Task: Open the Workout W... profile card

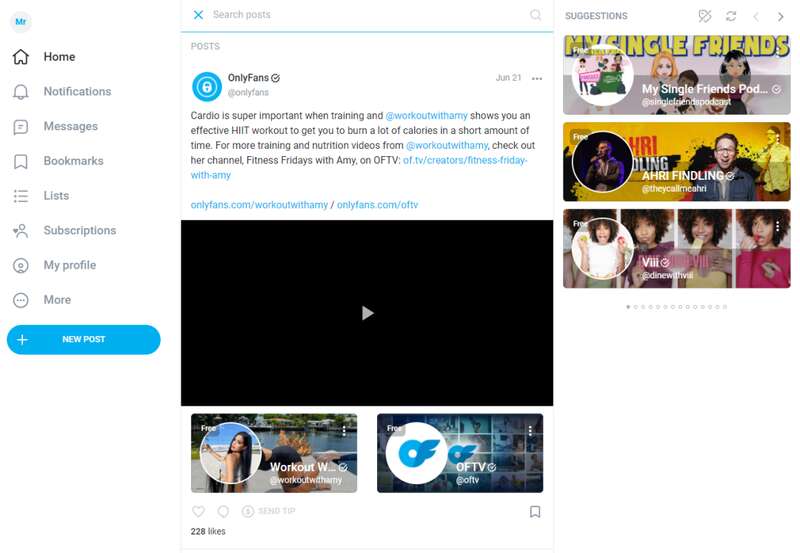Action: [x=274, y=453]
